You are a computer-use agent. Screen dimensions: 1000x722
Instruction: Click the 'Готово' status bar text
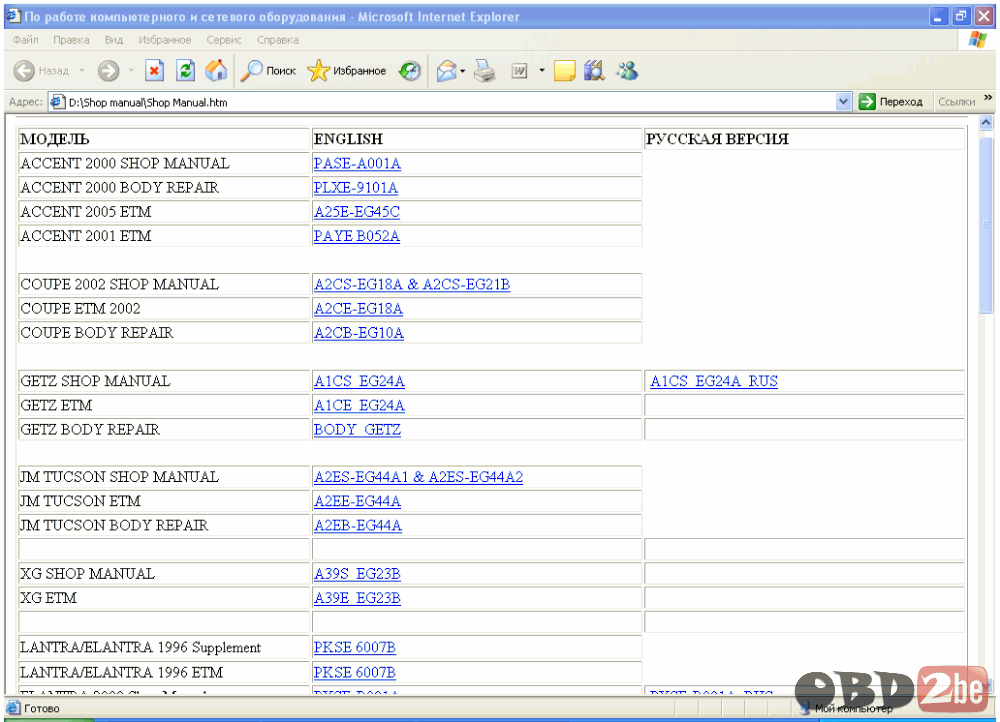click(x=41, y=709)
